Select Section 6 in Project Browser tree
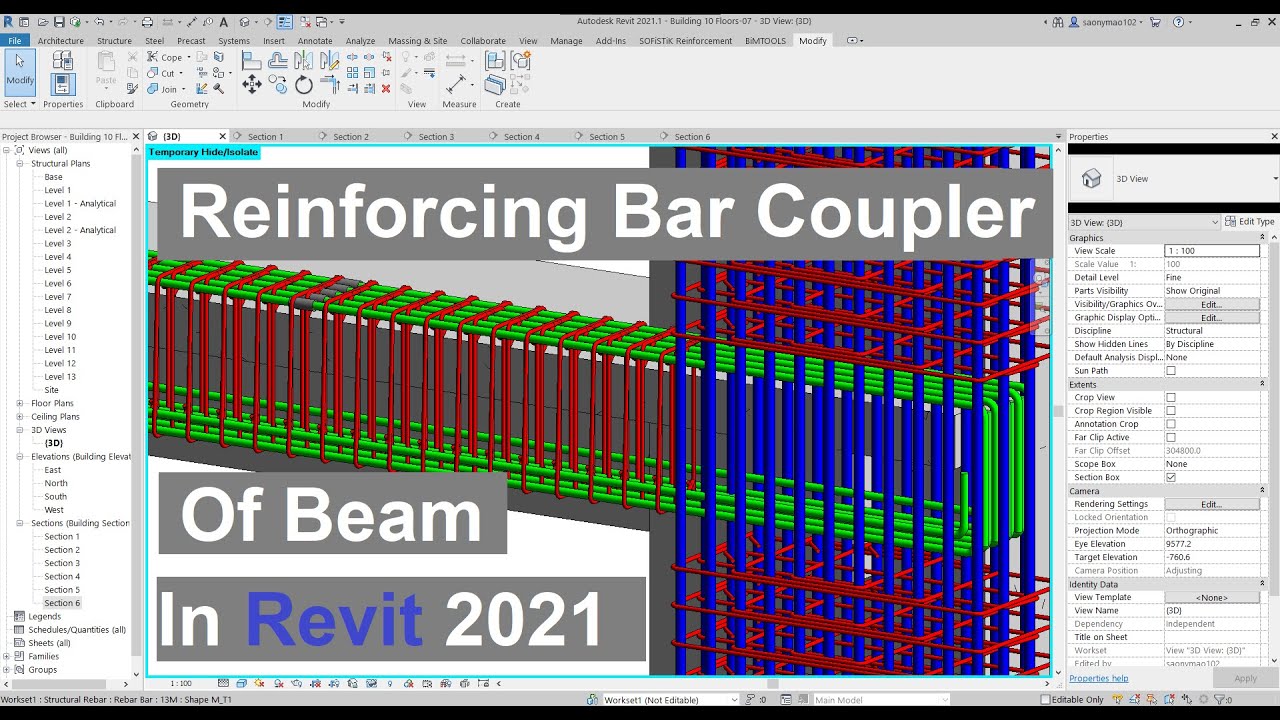Image resolution: width=1280 pixels, height=720 pixels. (62, 603)
